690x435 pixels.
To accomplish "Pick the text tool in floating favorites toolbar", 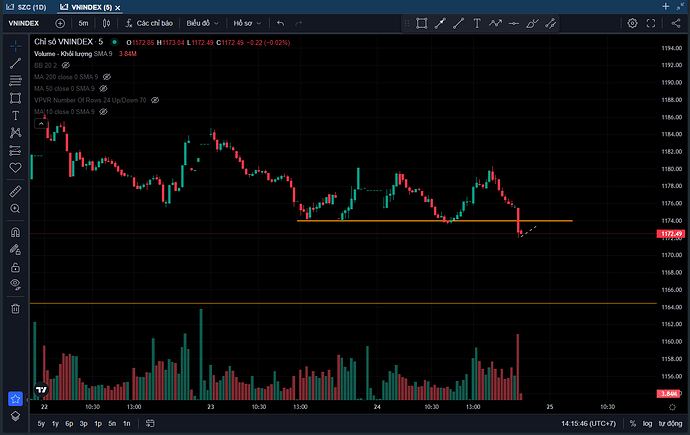I will click(477, 23).
